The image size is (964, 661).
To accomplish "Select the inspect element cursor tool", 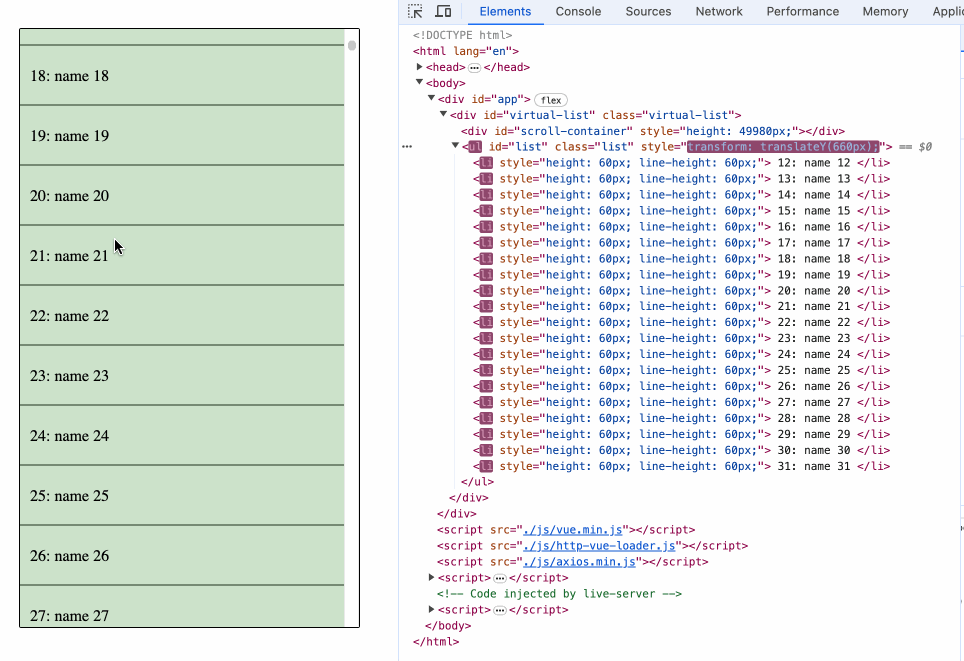I will click(x=415, y=11).
